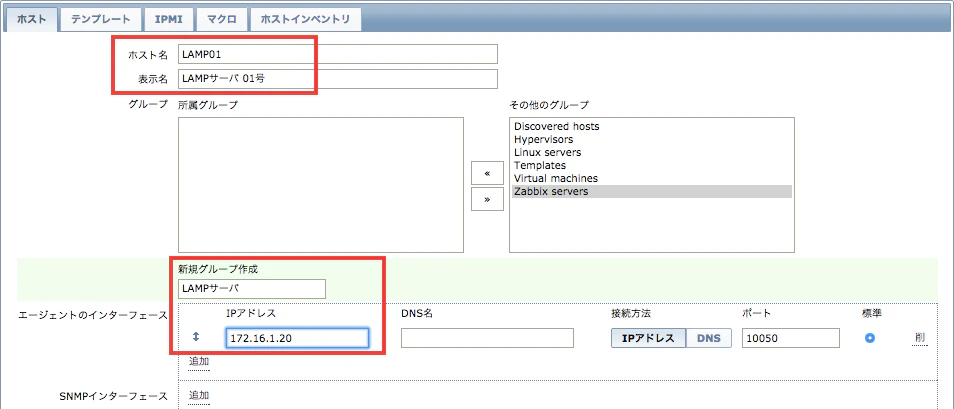Switch to the ホスト tab
This screenshot has height=409, width=954.
(x=31, y=19)
